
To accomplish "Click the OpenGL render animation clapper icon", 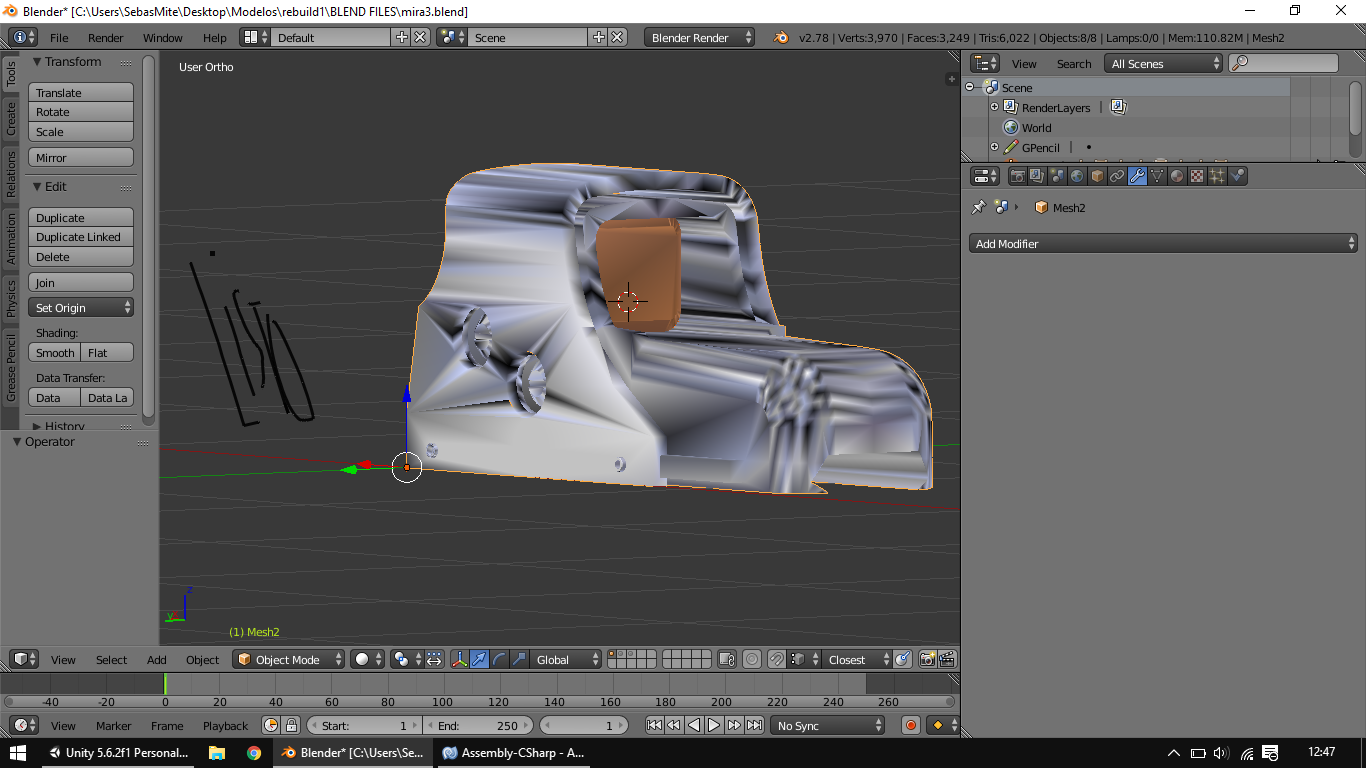I will 947,659.
